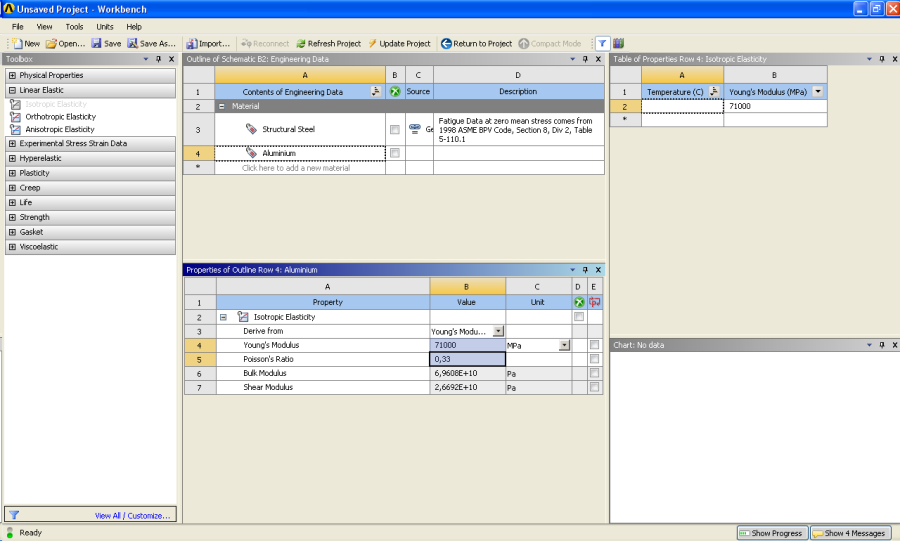Expand Experimental Stress Strain Data group

point(12,143)
